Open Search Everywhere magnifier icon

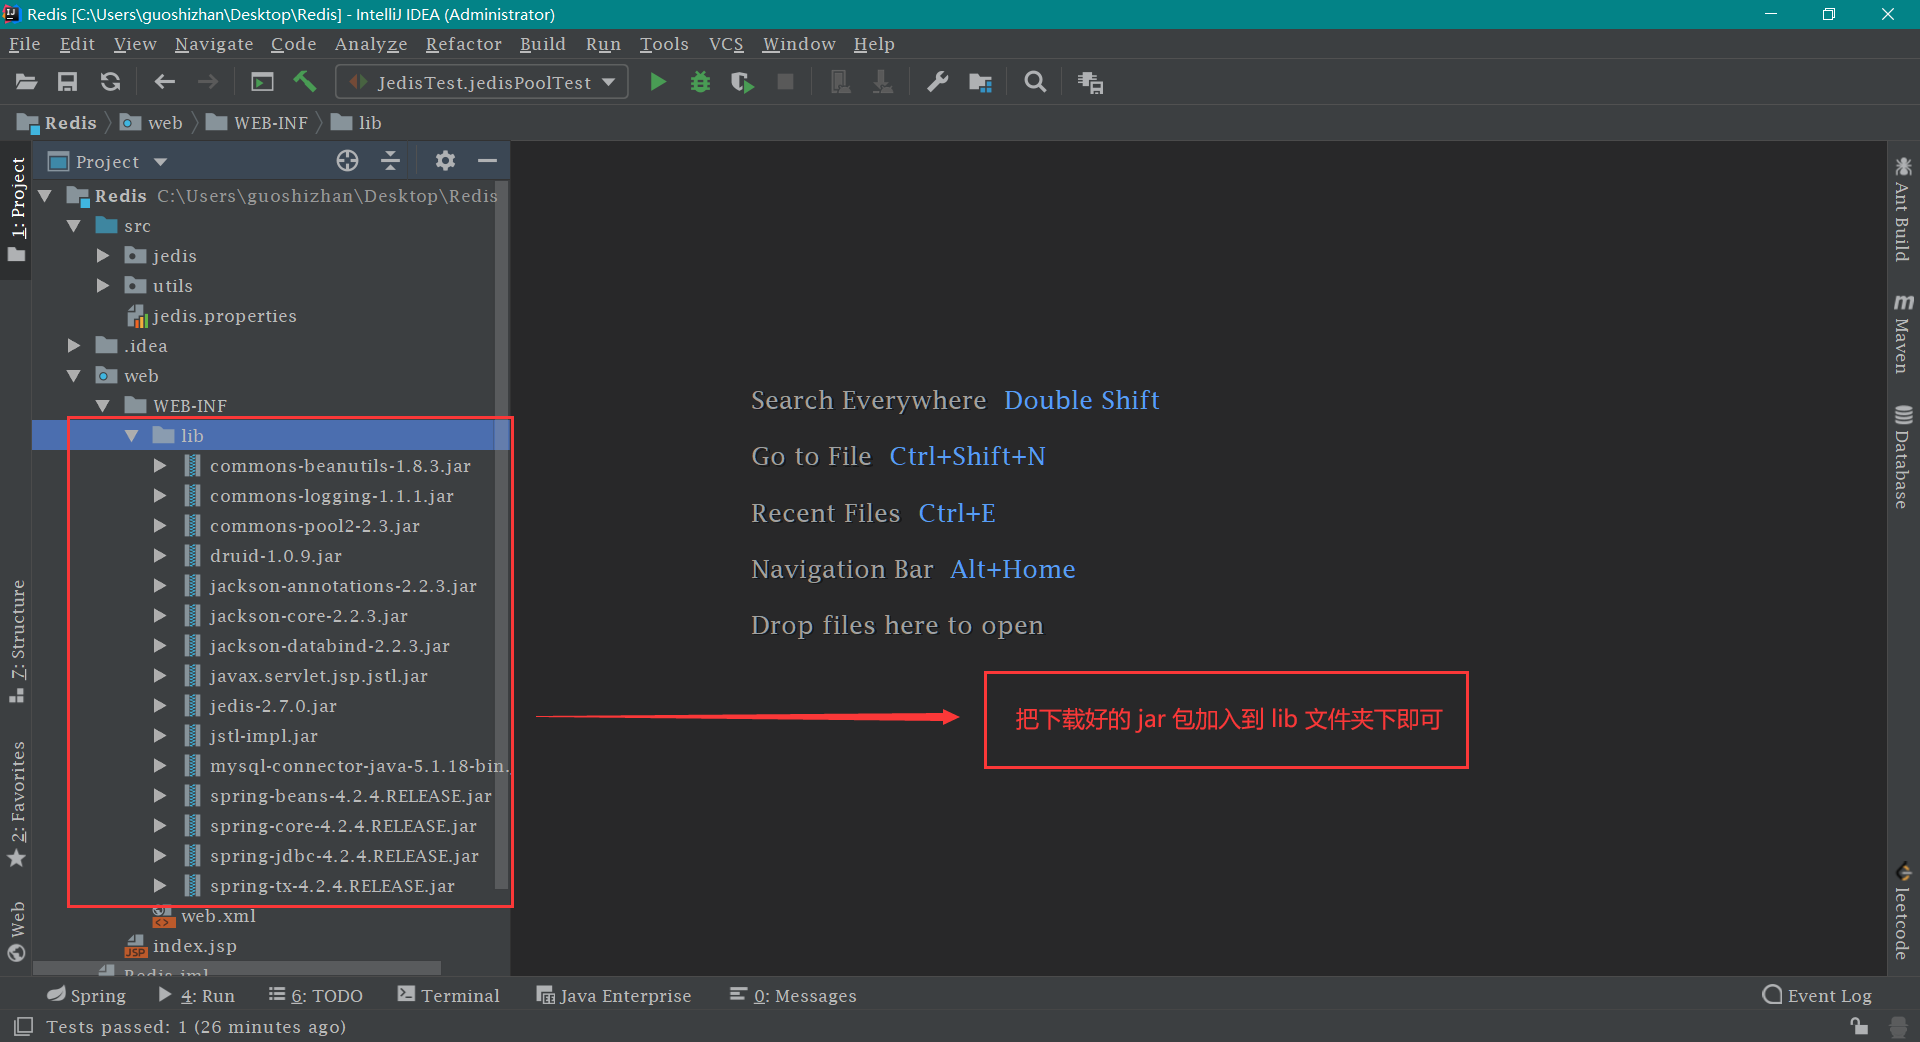[1035, 82]
